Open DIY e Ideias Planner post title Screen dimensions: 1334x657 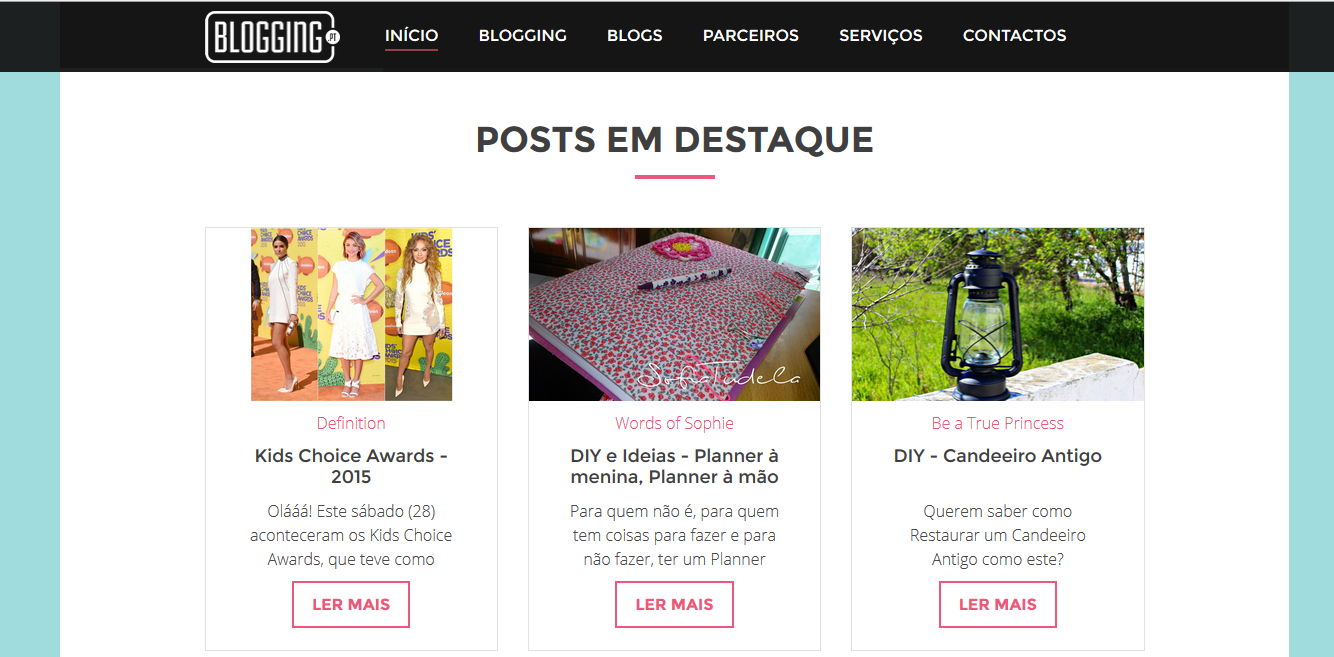click(674, 466)
